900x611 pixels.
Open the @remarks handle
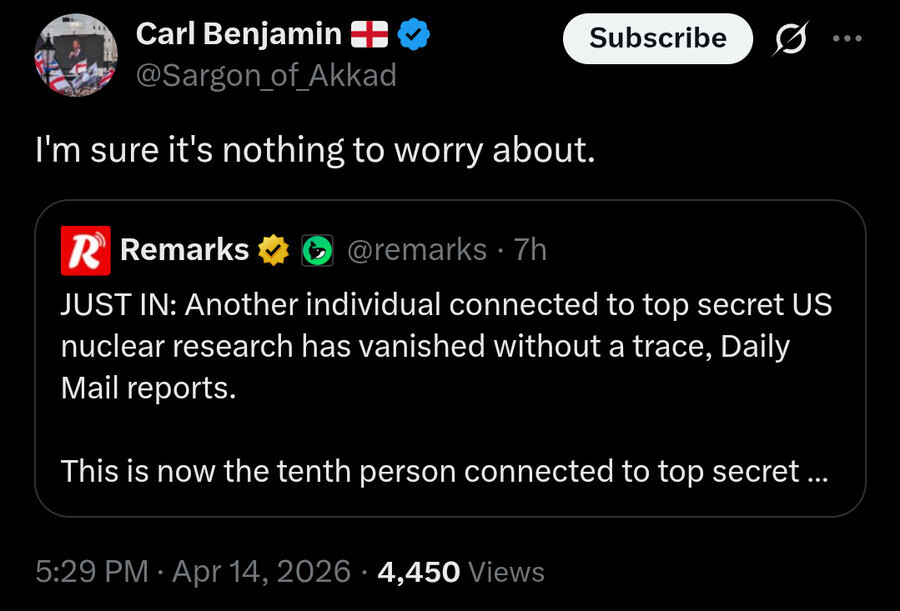[417, 250]
